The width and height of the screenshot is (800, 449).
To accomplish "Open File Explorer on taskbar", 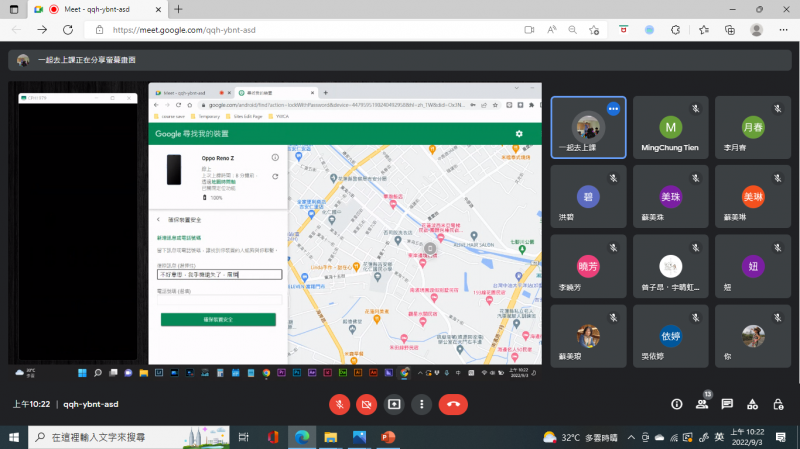I will tap(331, 437).
